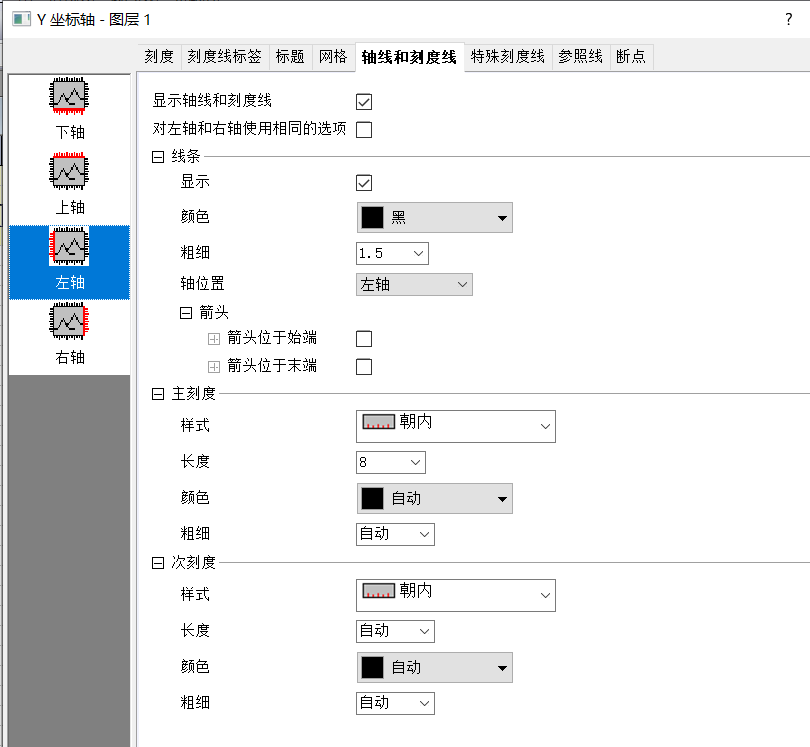Open the 断点 tab
This screenshot has width=810, height=747.
tap(630, 57)
